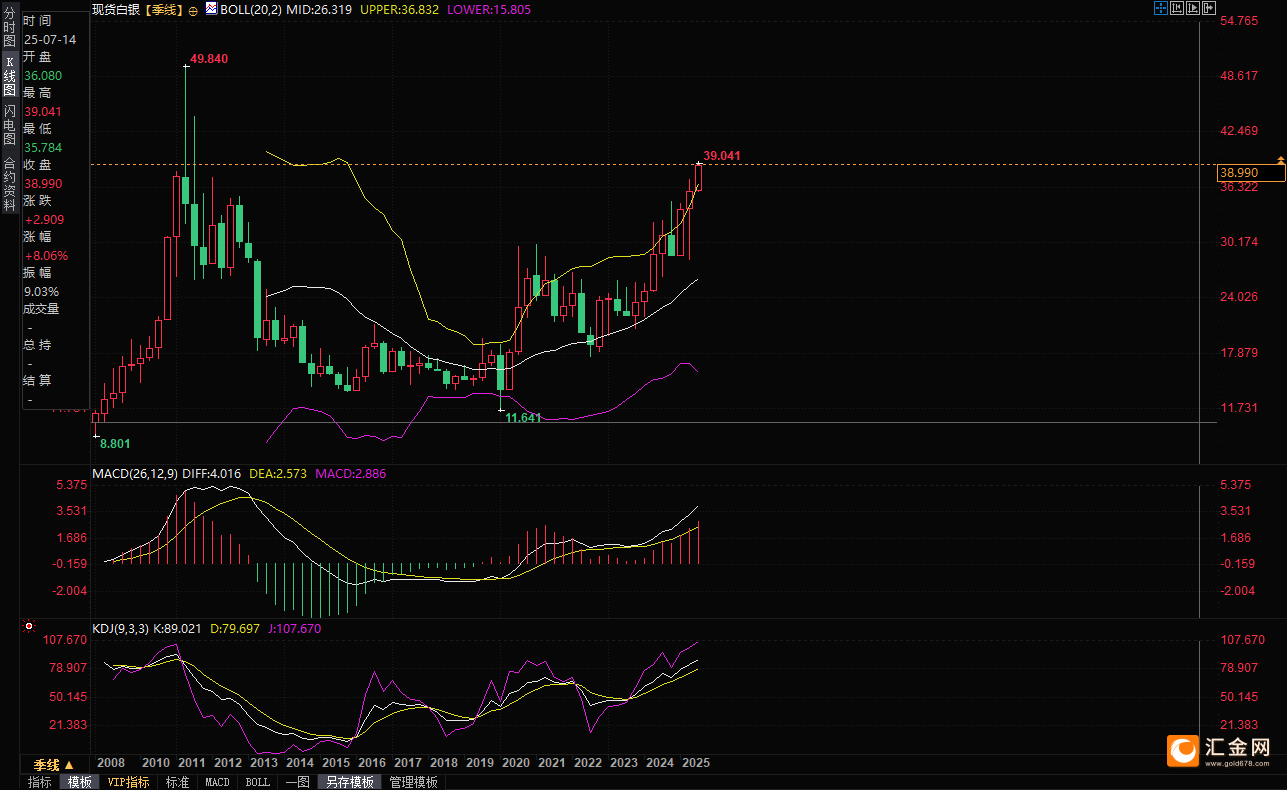
Task: Open 管理模板 template manager
Action: (x=414, y=782)
